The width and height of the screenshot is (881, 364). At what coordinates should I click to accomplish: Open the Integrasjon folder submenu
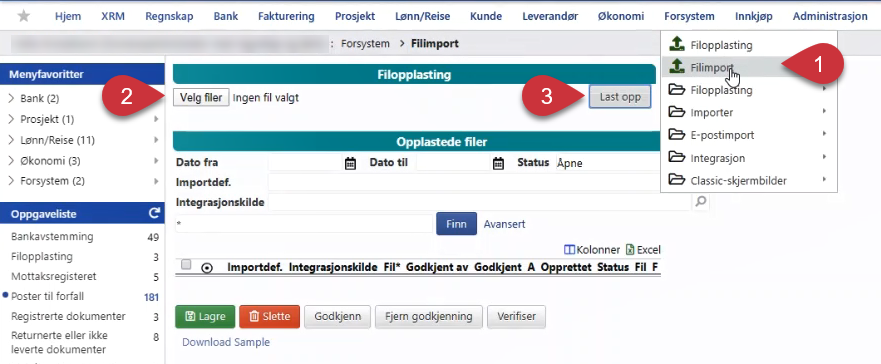pos(748,158)
